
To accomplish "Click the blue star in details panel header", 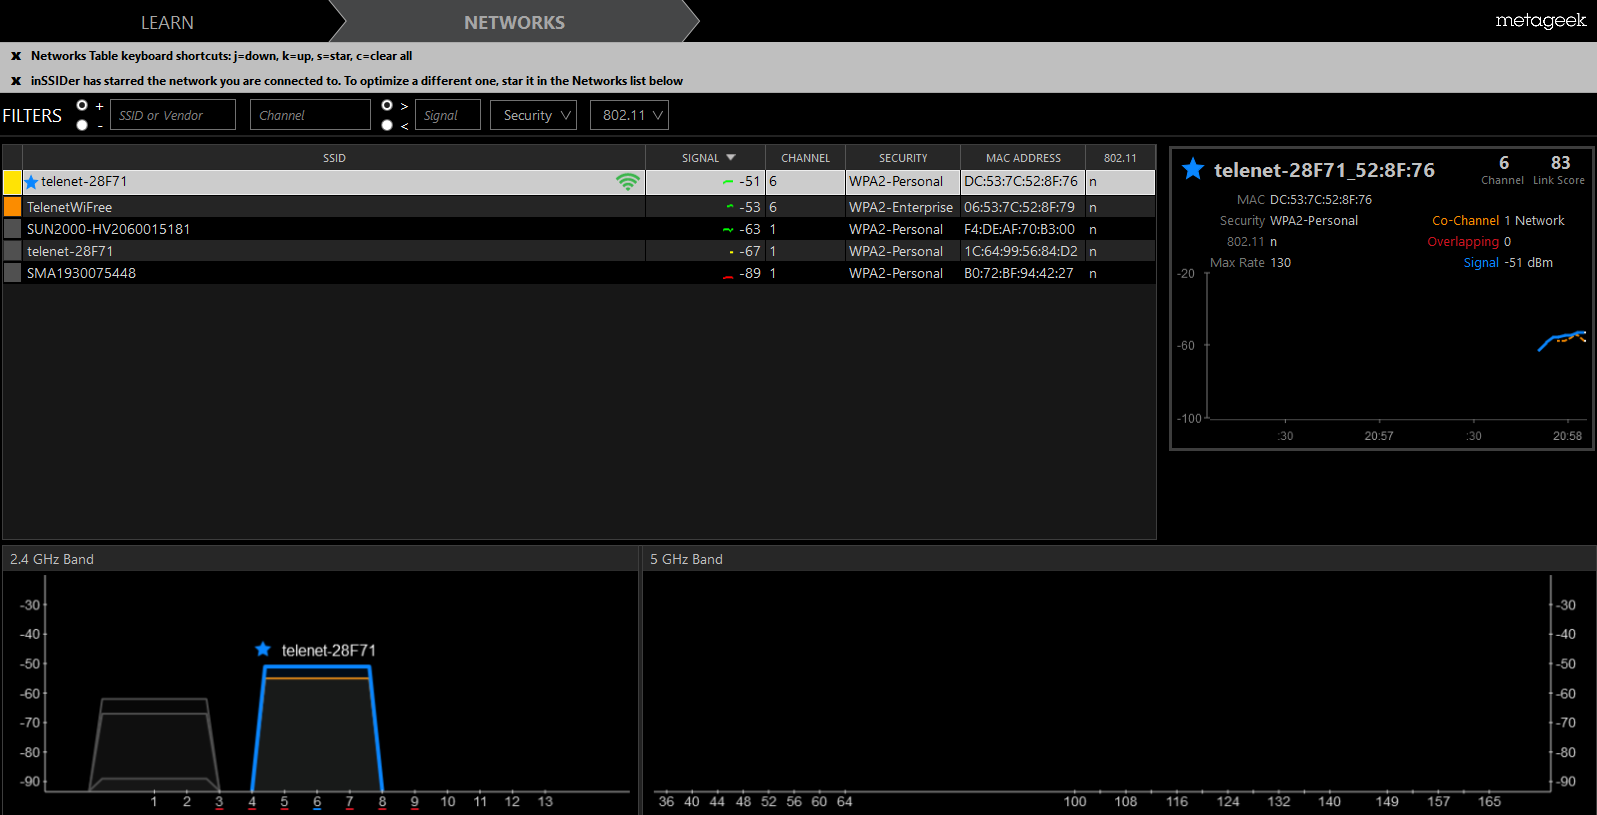I will pos(1193,169).
